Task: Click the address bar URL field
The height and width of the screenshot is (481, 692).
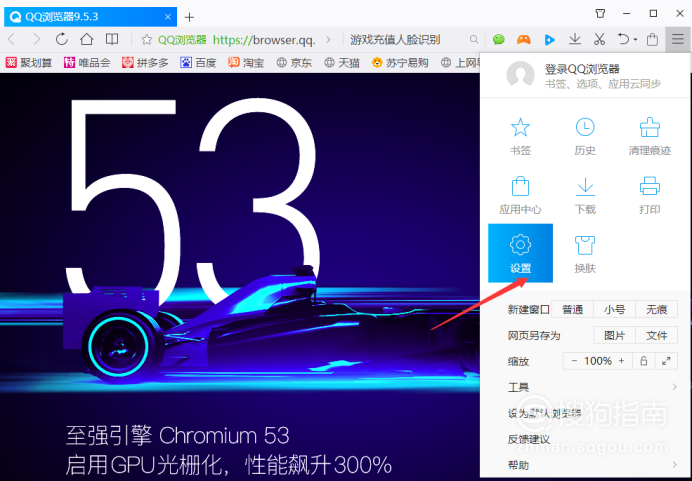Action: point(264,40)
